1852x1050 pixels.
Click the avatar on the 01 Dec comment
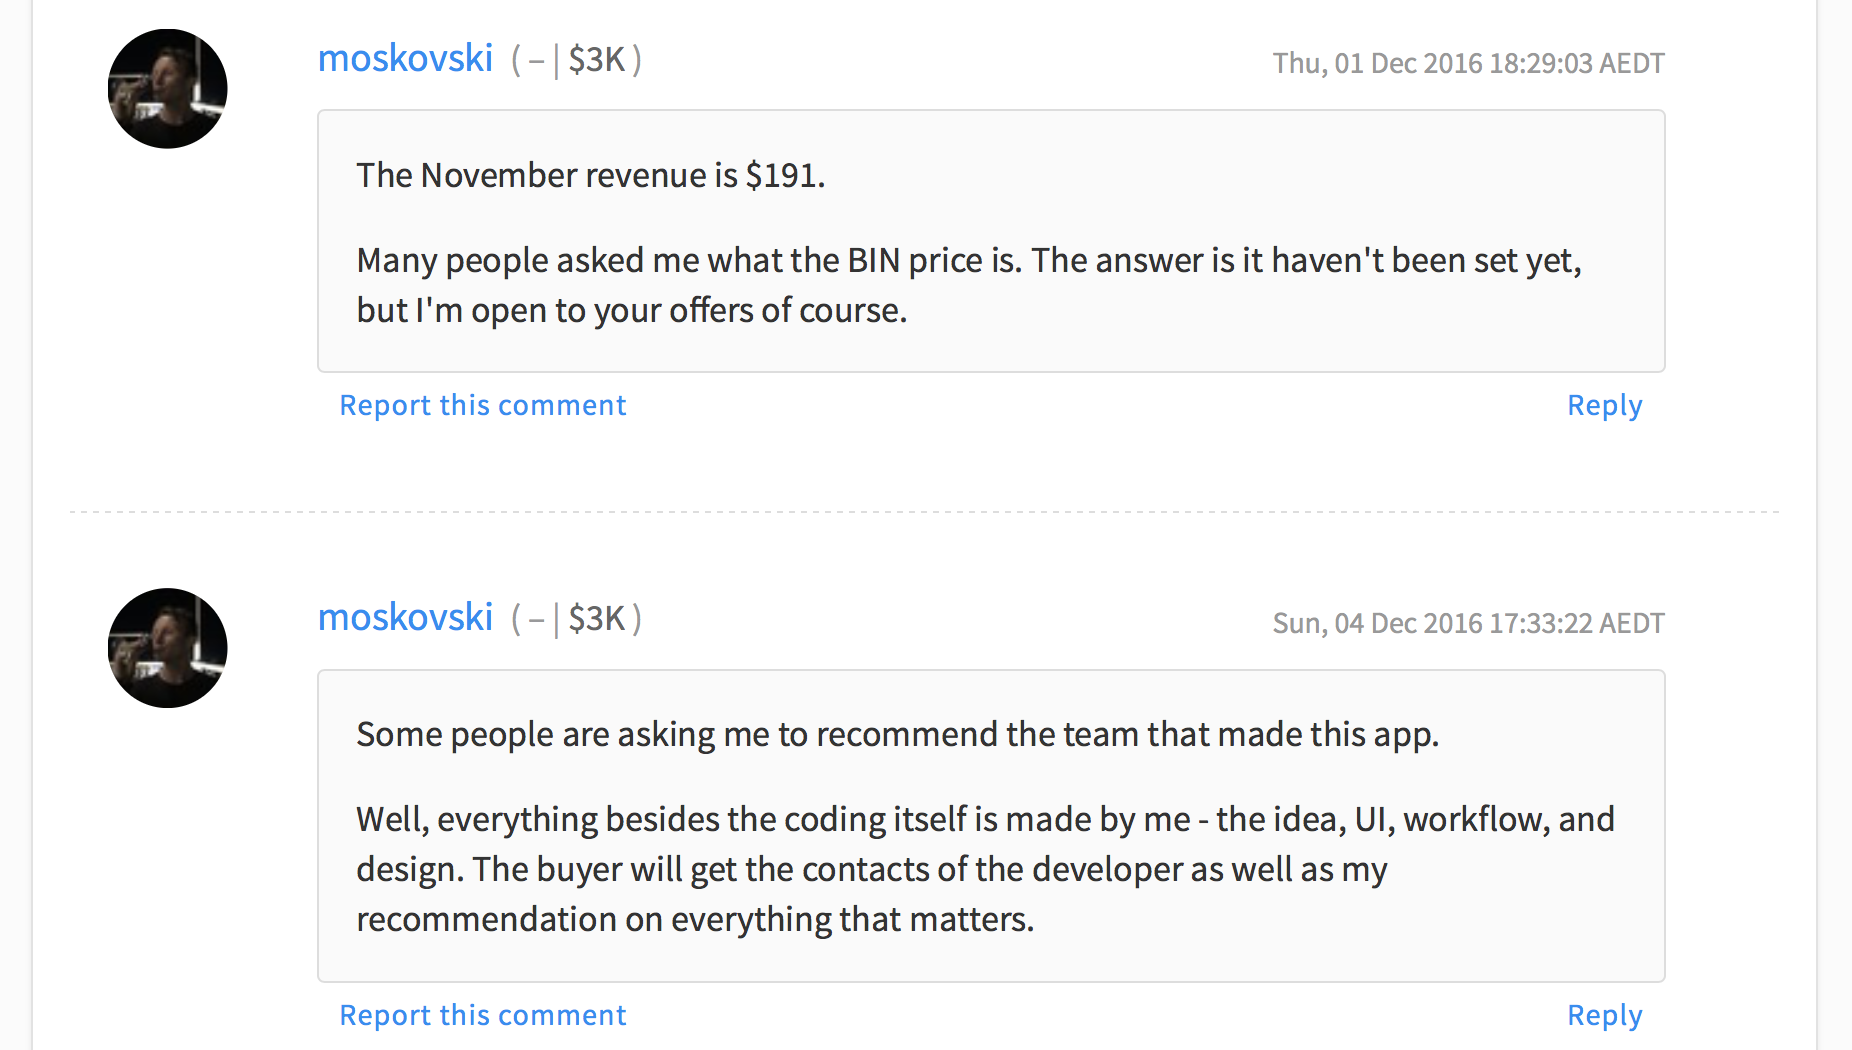[x=168, y=89]
